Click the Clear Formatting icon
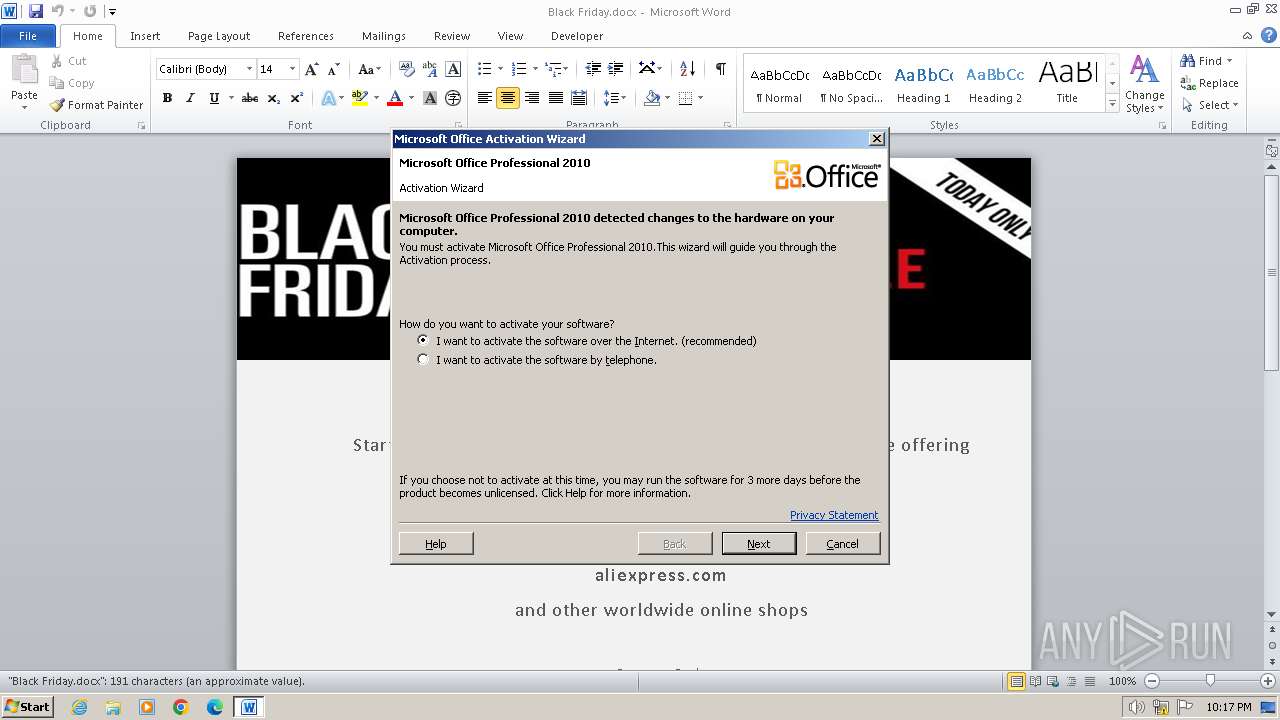 coord(407,69)
